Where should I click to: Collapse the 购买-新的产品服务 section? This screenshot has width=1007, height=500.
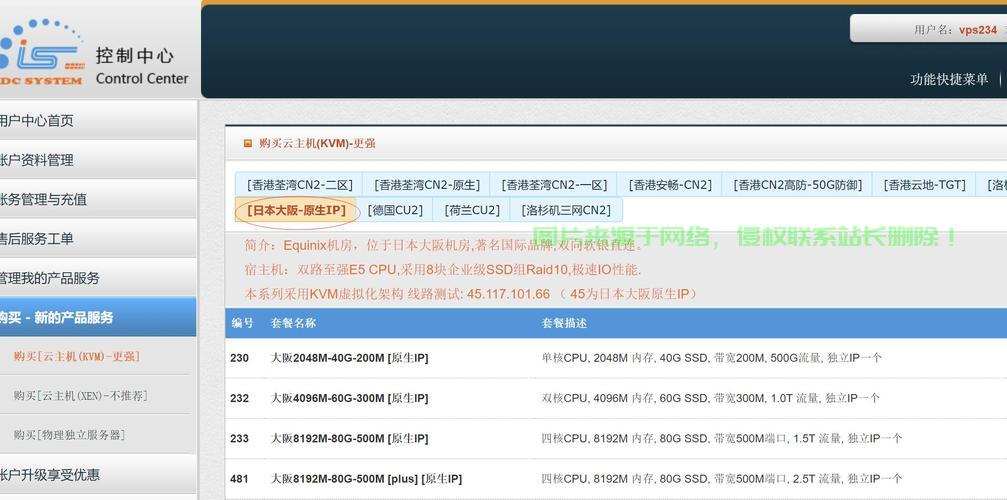58,318
